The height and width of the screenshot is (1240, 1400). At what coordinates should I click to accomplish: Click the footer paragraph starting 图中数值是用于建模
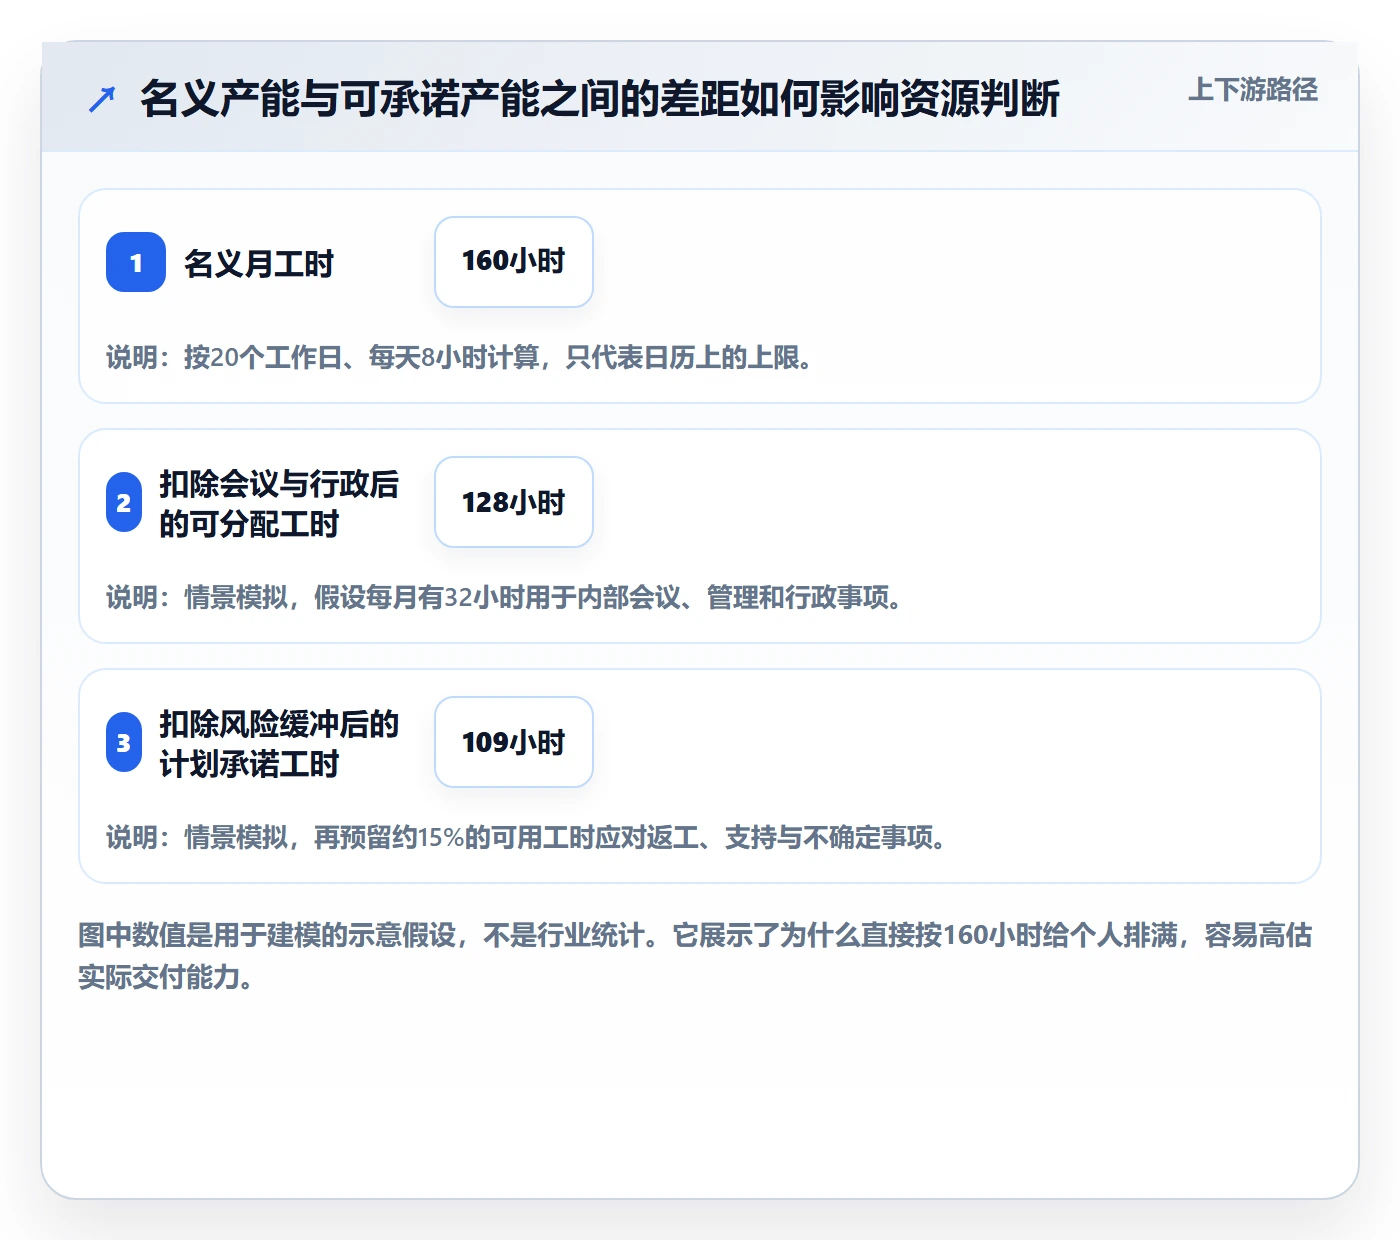point(696,956)
